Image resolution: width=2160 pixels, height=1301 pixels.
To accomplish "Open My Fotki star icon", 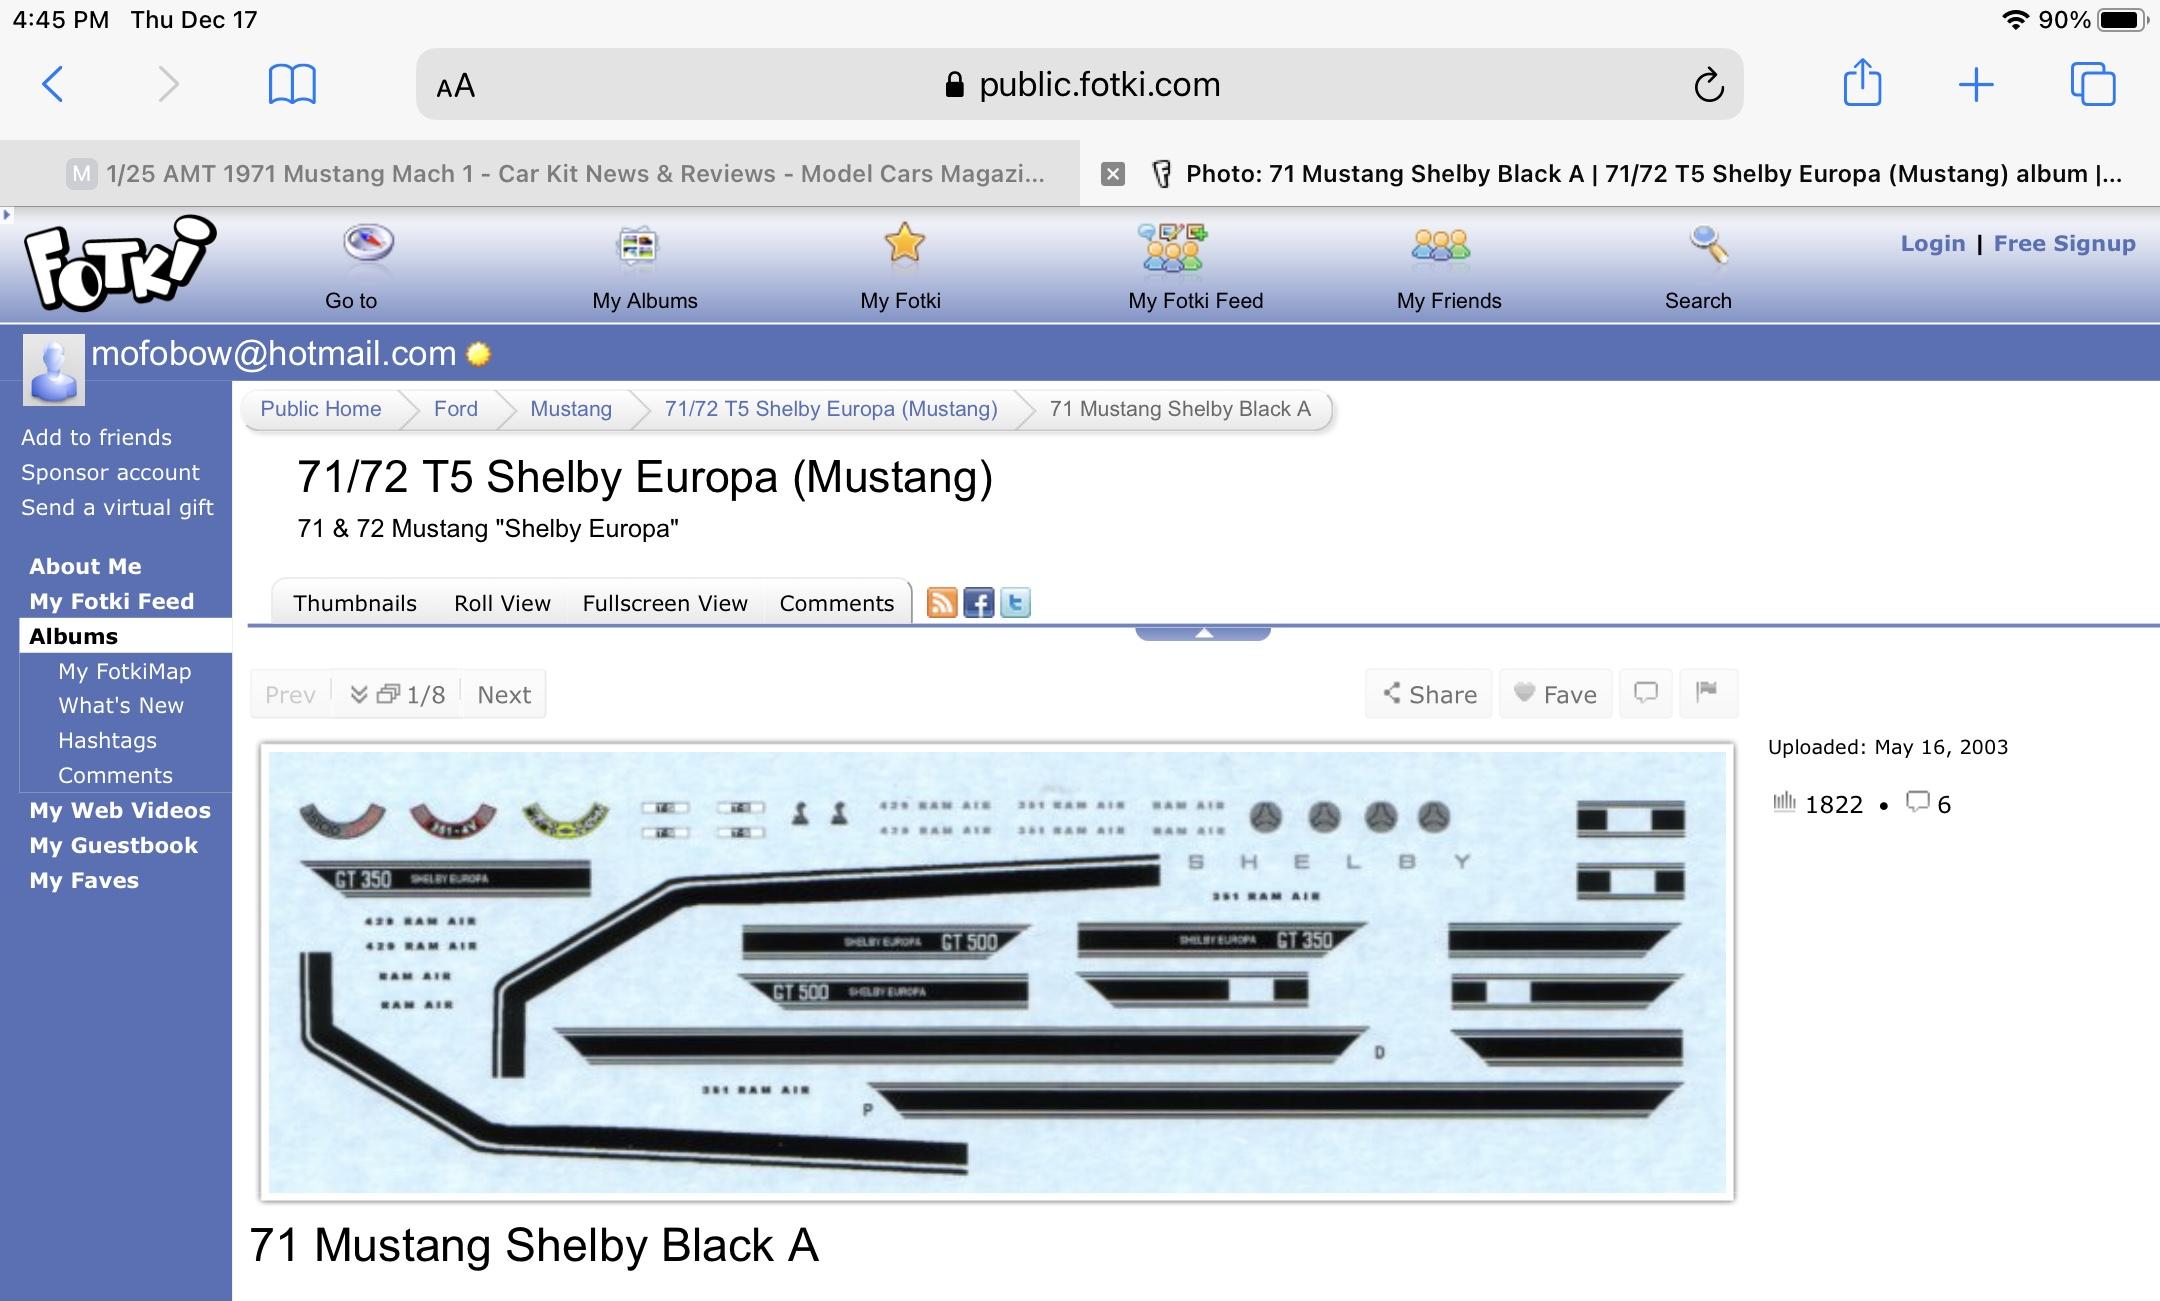I will click(x=904, y=243).
